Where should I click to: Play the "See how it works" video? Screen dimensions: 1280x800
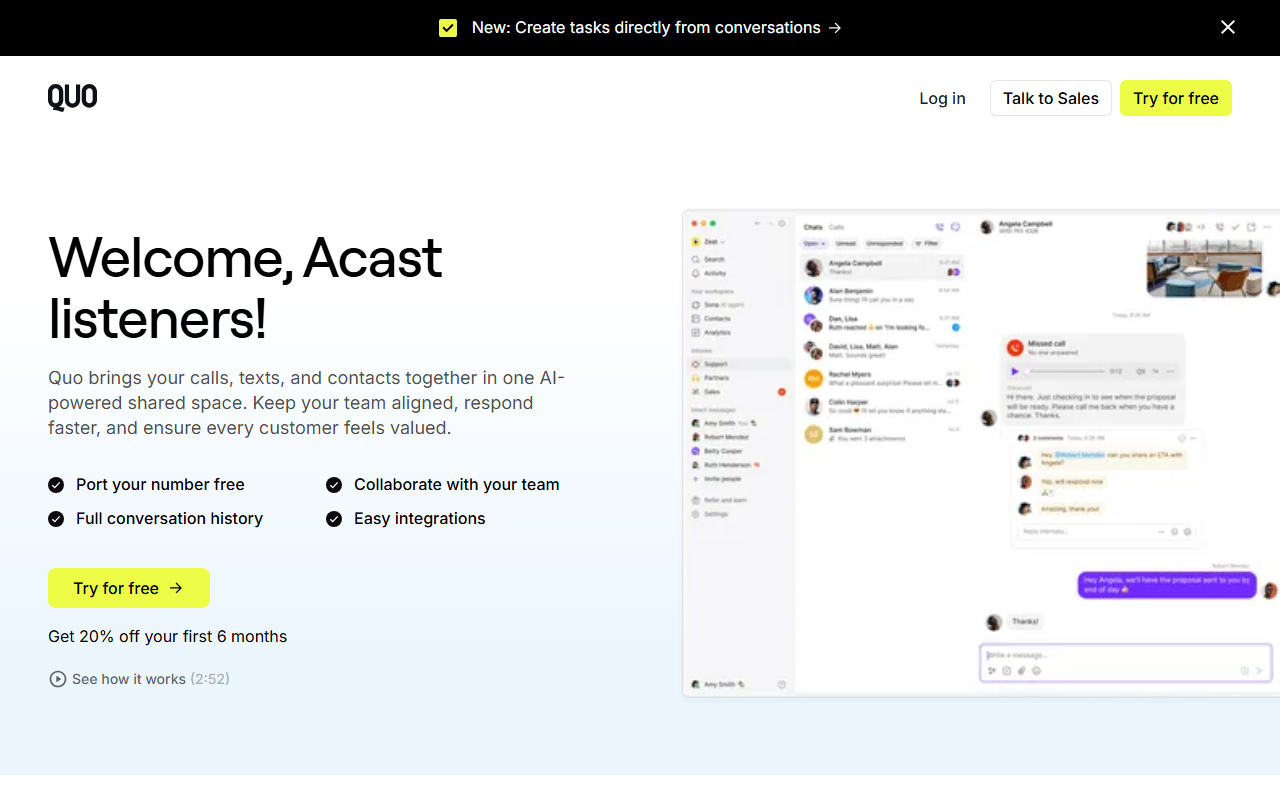point(139,679)
